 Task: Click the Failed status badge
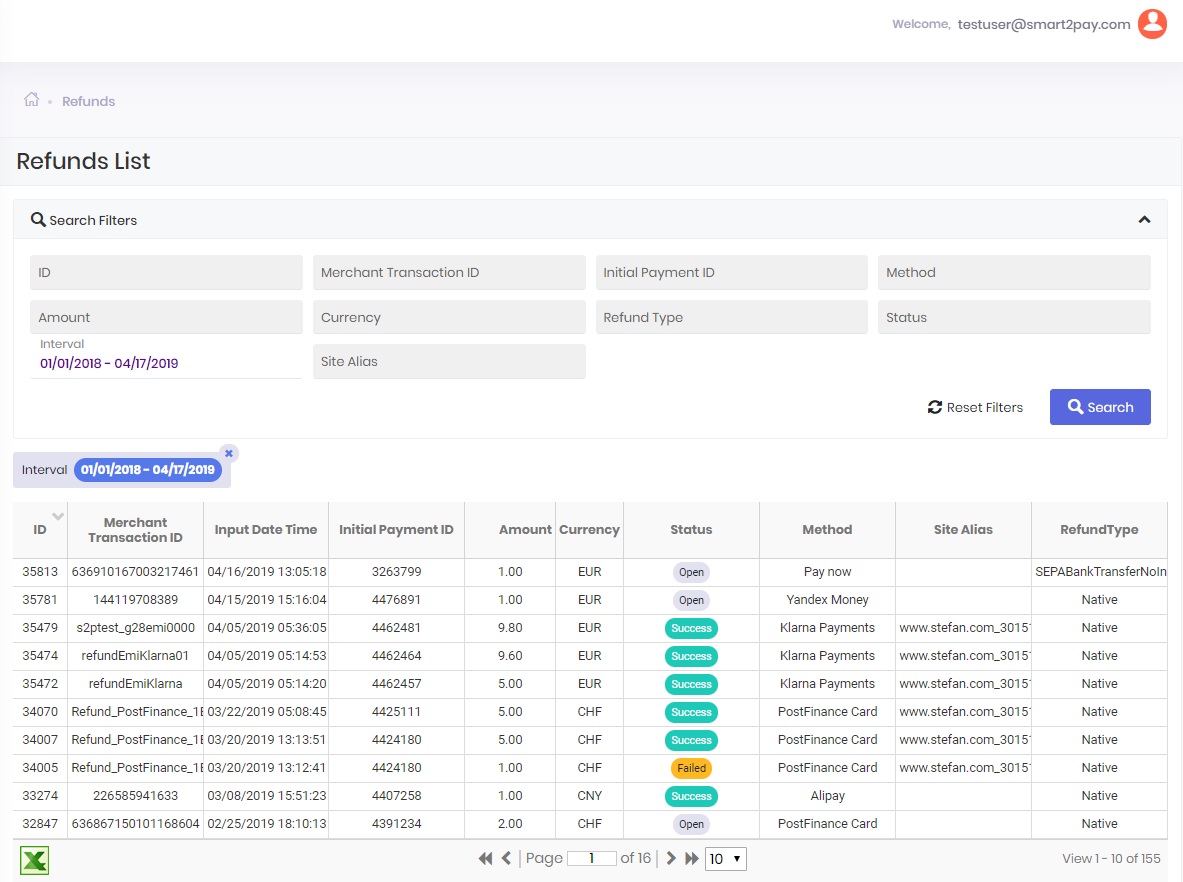click(691, 768)
